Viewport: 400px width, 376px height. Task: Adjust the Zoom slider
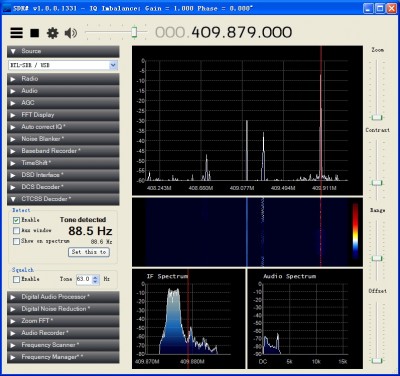[377, 118]
